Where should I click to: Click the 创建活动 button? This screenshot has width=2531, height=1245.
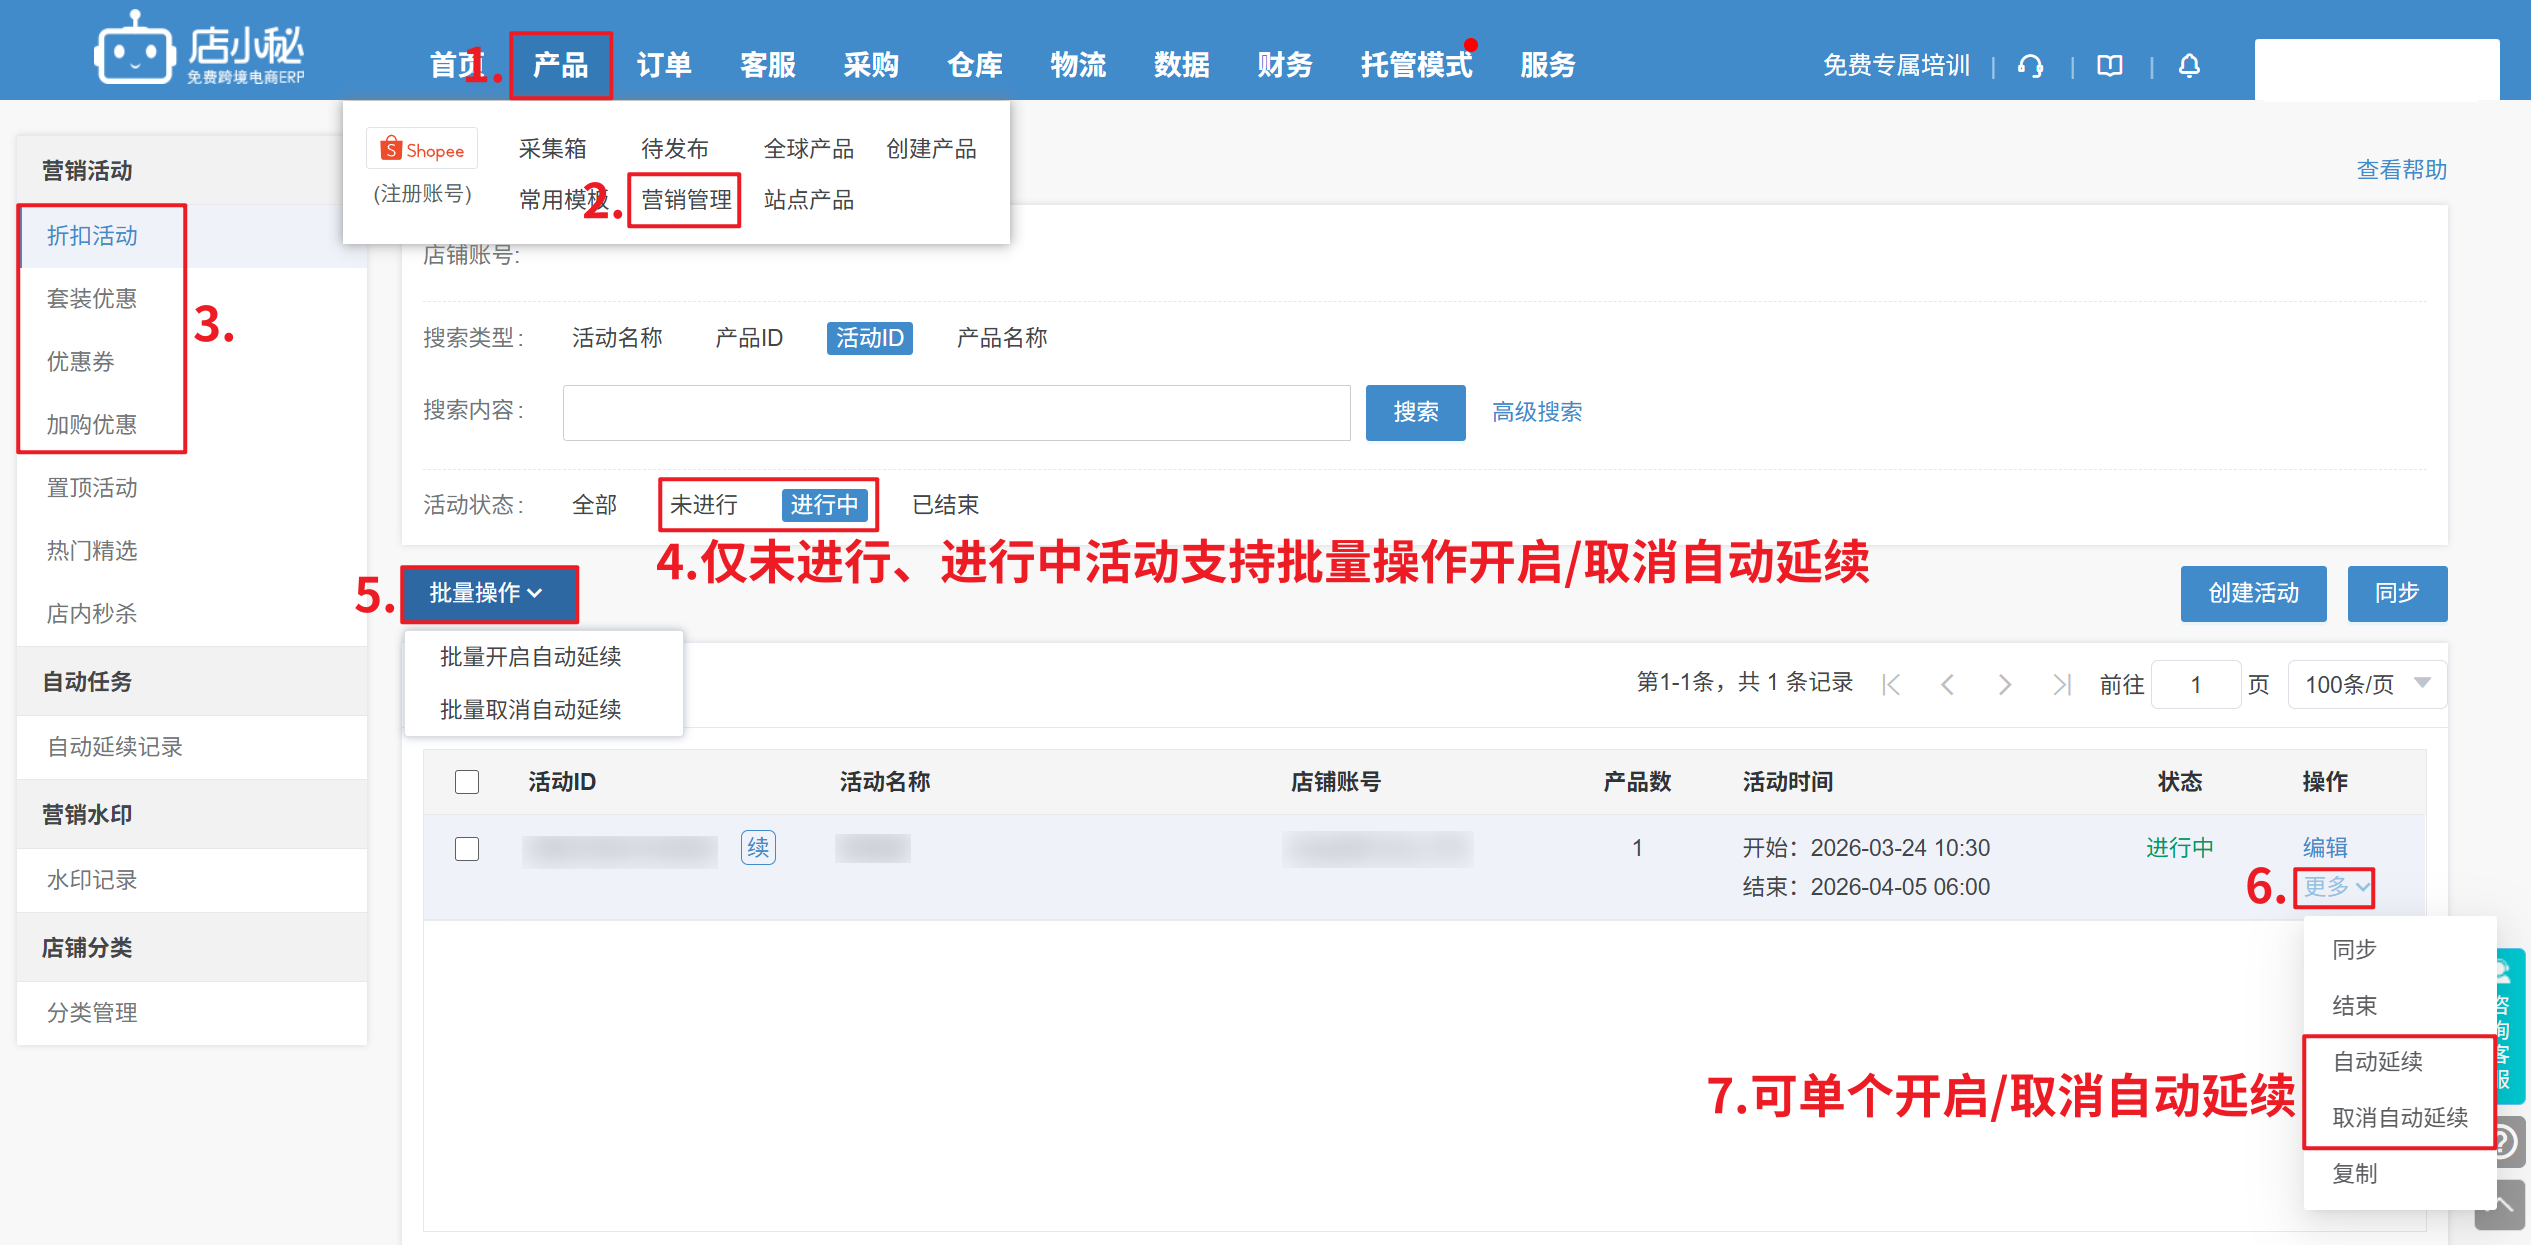(x=2252, y=594)
